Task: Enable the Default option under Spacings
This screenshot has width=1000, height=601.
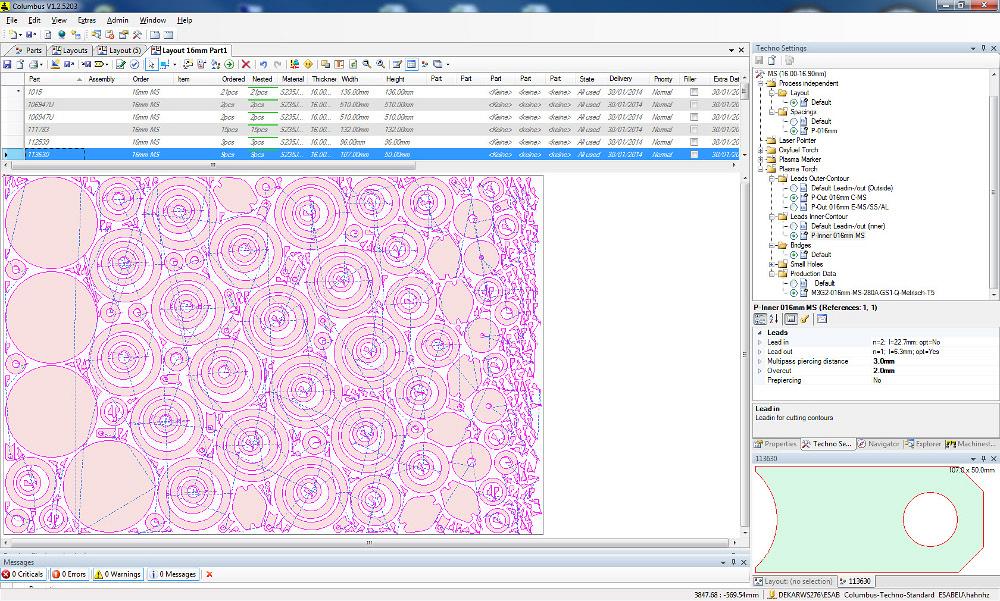Action: click(x=793, y=122)
